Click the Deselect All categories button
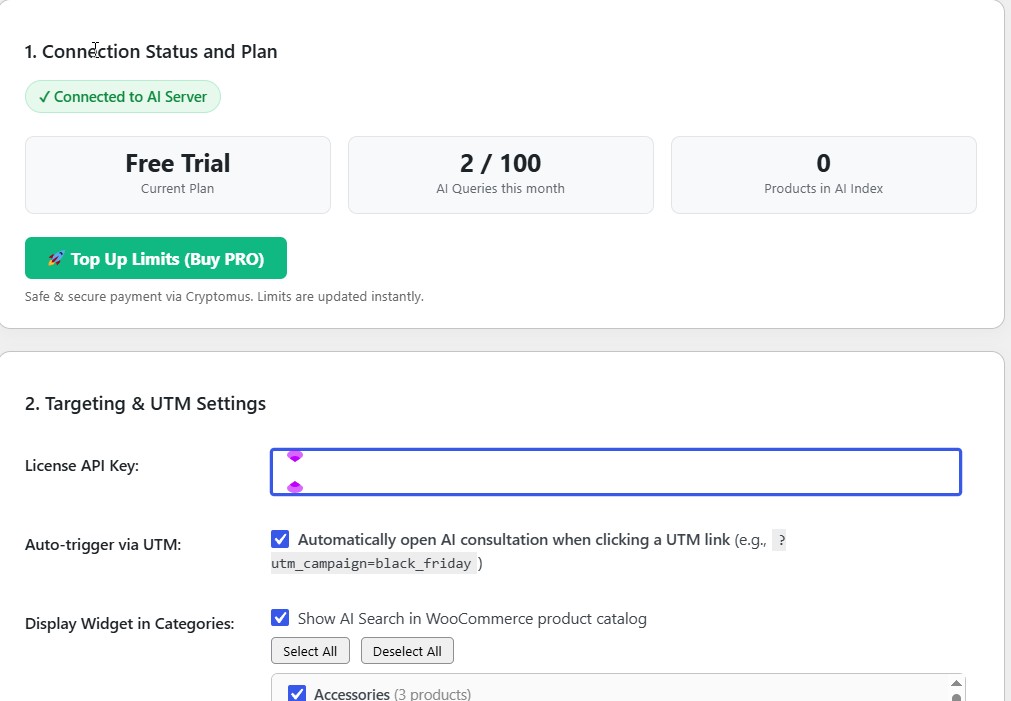Screen dimensions: 1011x701 coord(407,651)
